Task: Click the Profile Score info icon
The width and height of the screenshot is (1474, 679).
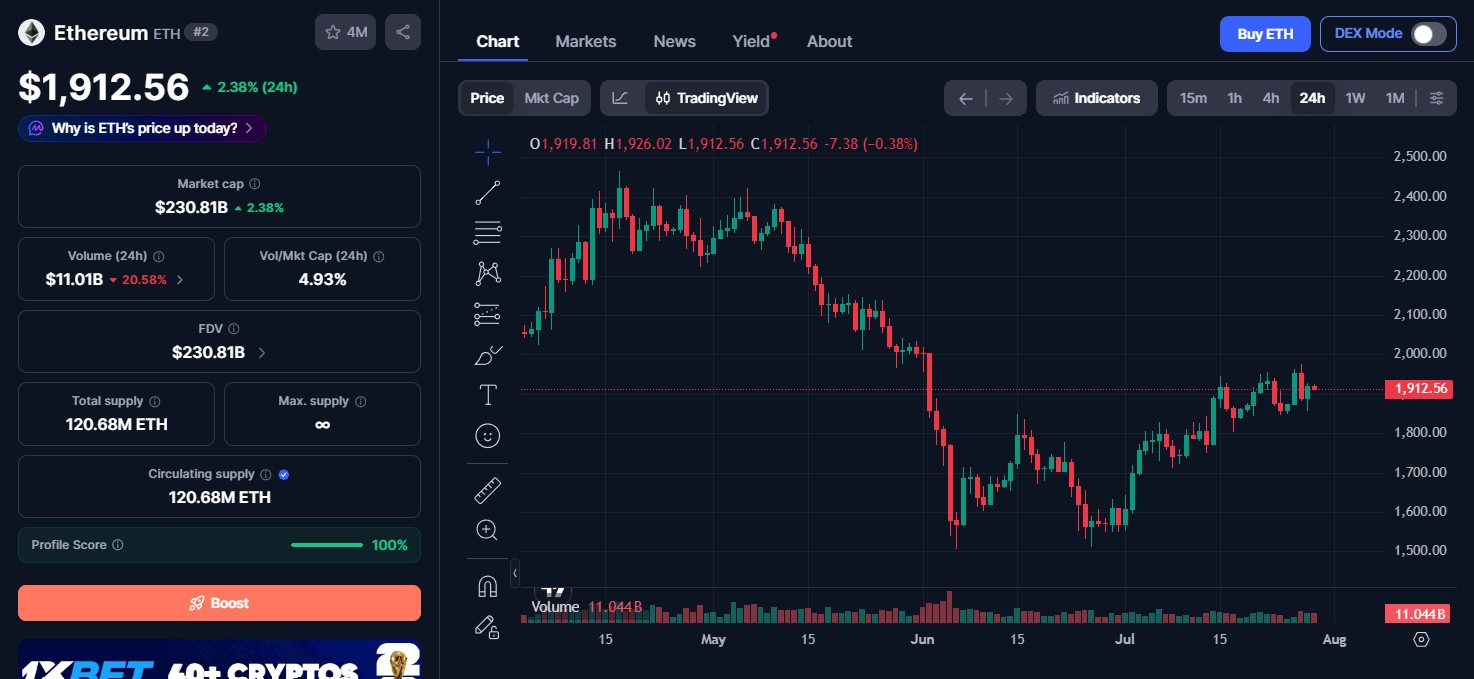Action: point(118,545)
